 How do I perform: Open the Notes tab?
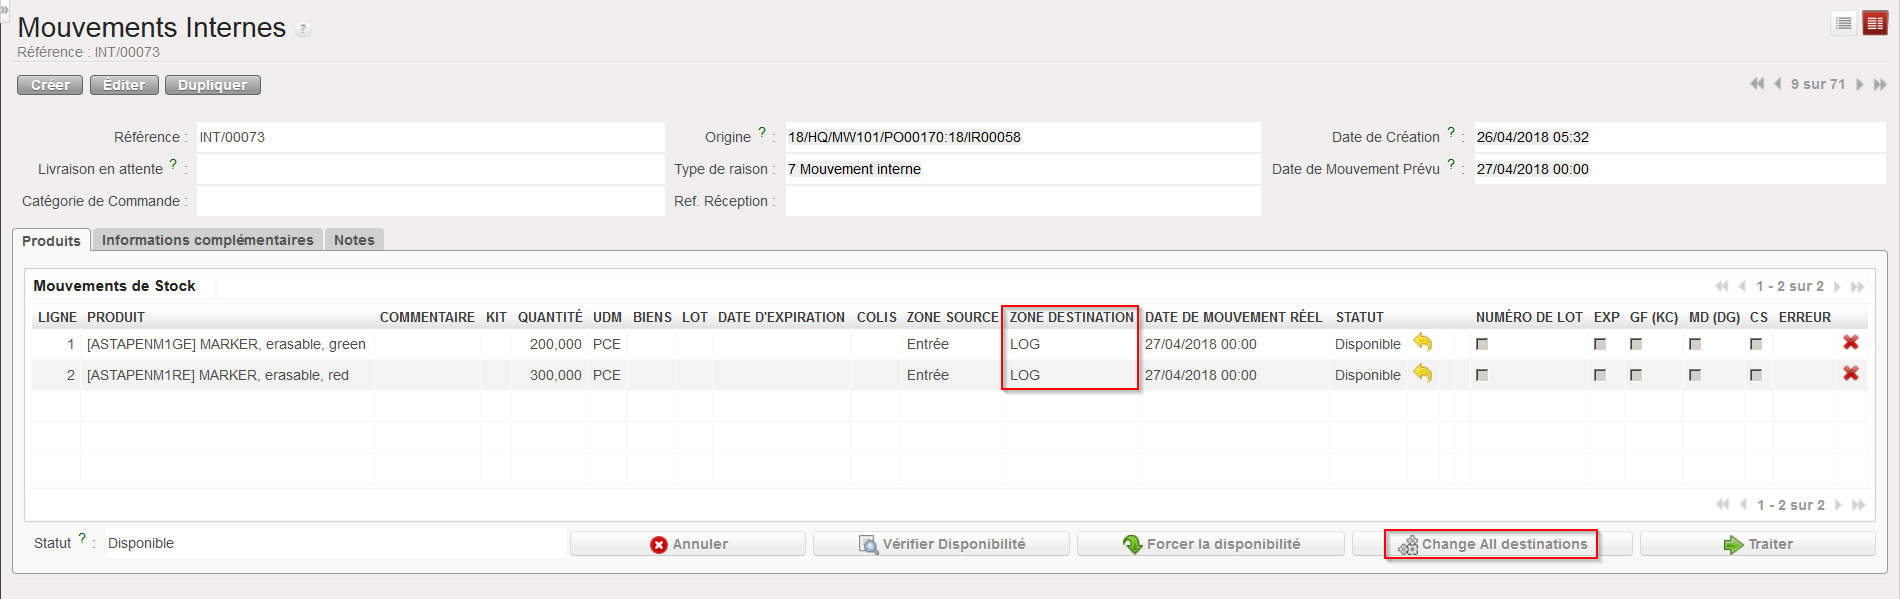click(354, 240)
